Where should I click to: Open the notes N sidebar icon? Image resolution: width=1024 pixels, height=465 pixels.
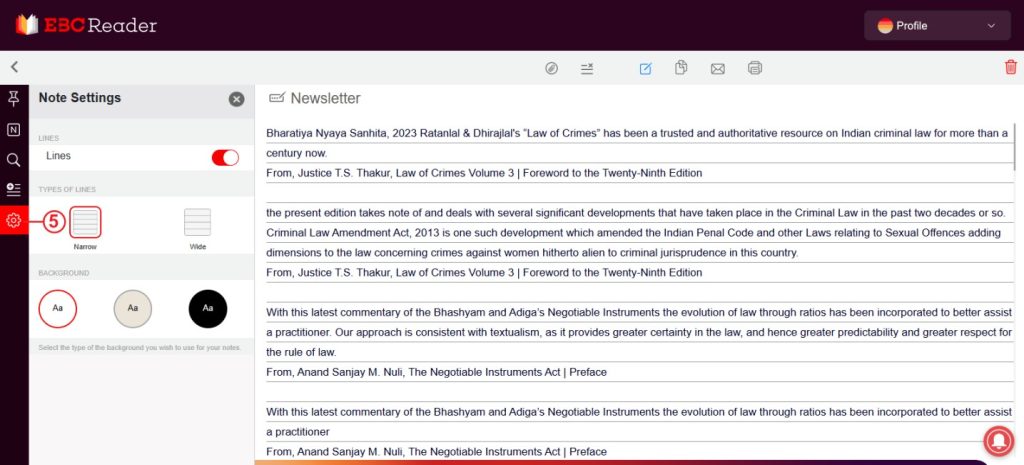coord(14,129)
